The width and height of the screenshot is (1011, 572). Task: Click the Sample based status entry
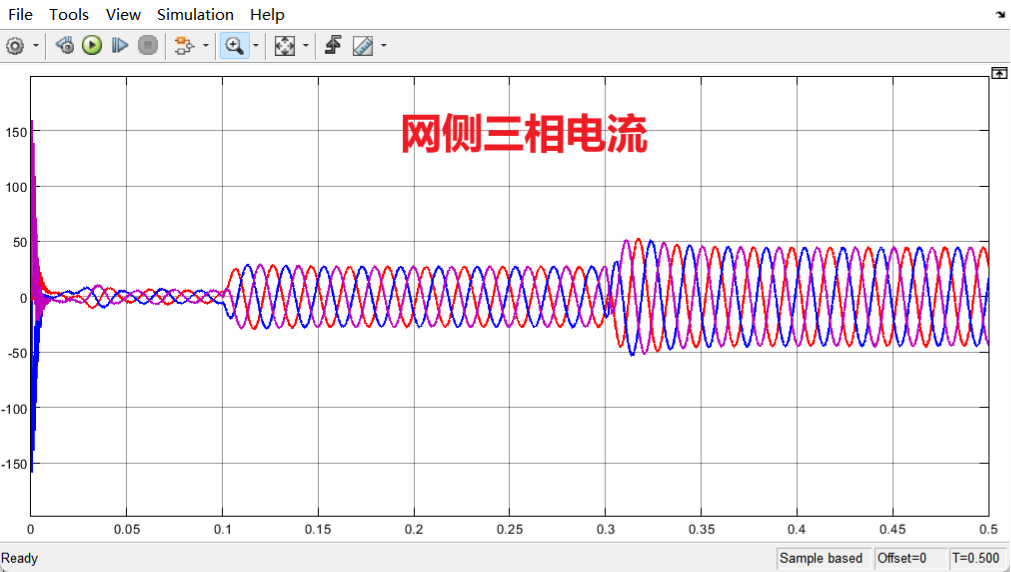click(x=821, y=558)
